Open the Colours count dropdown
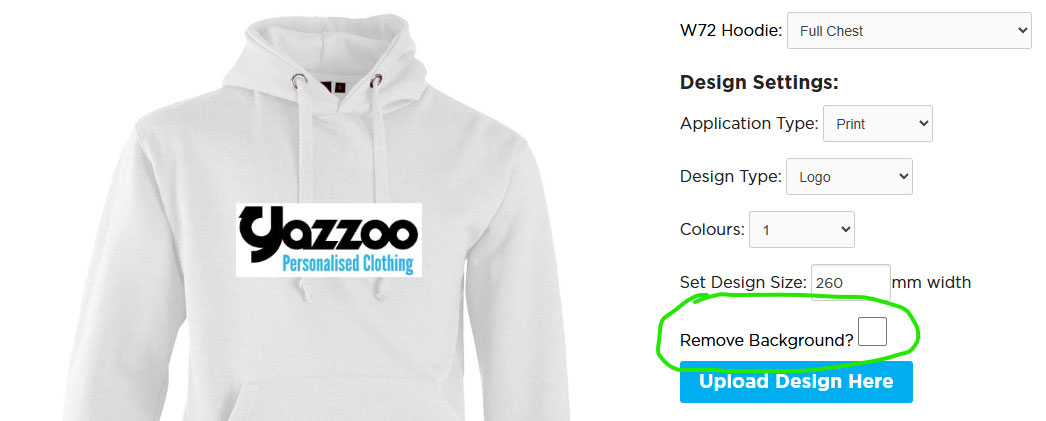 point(802,230)
